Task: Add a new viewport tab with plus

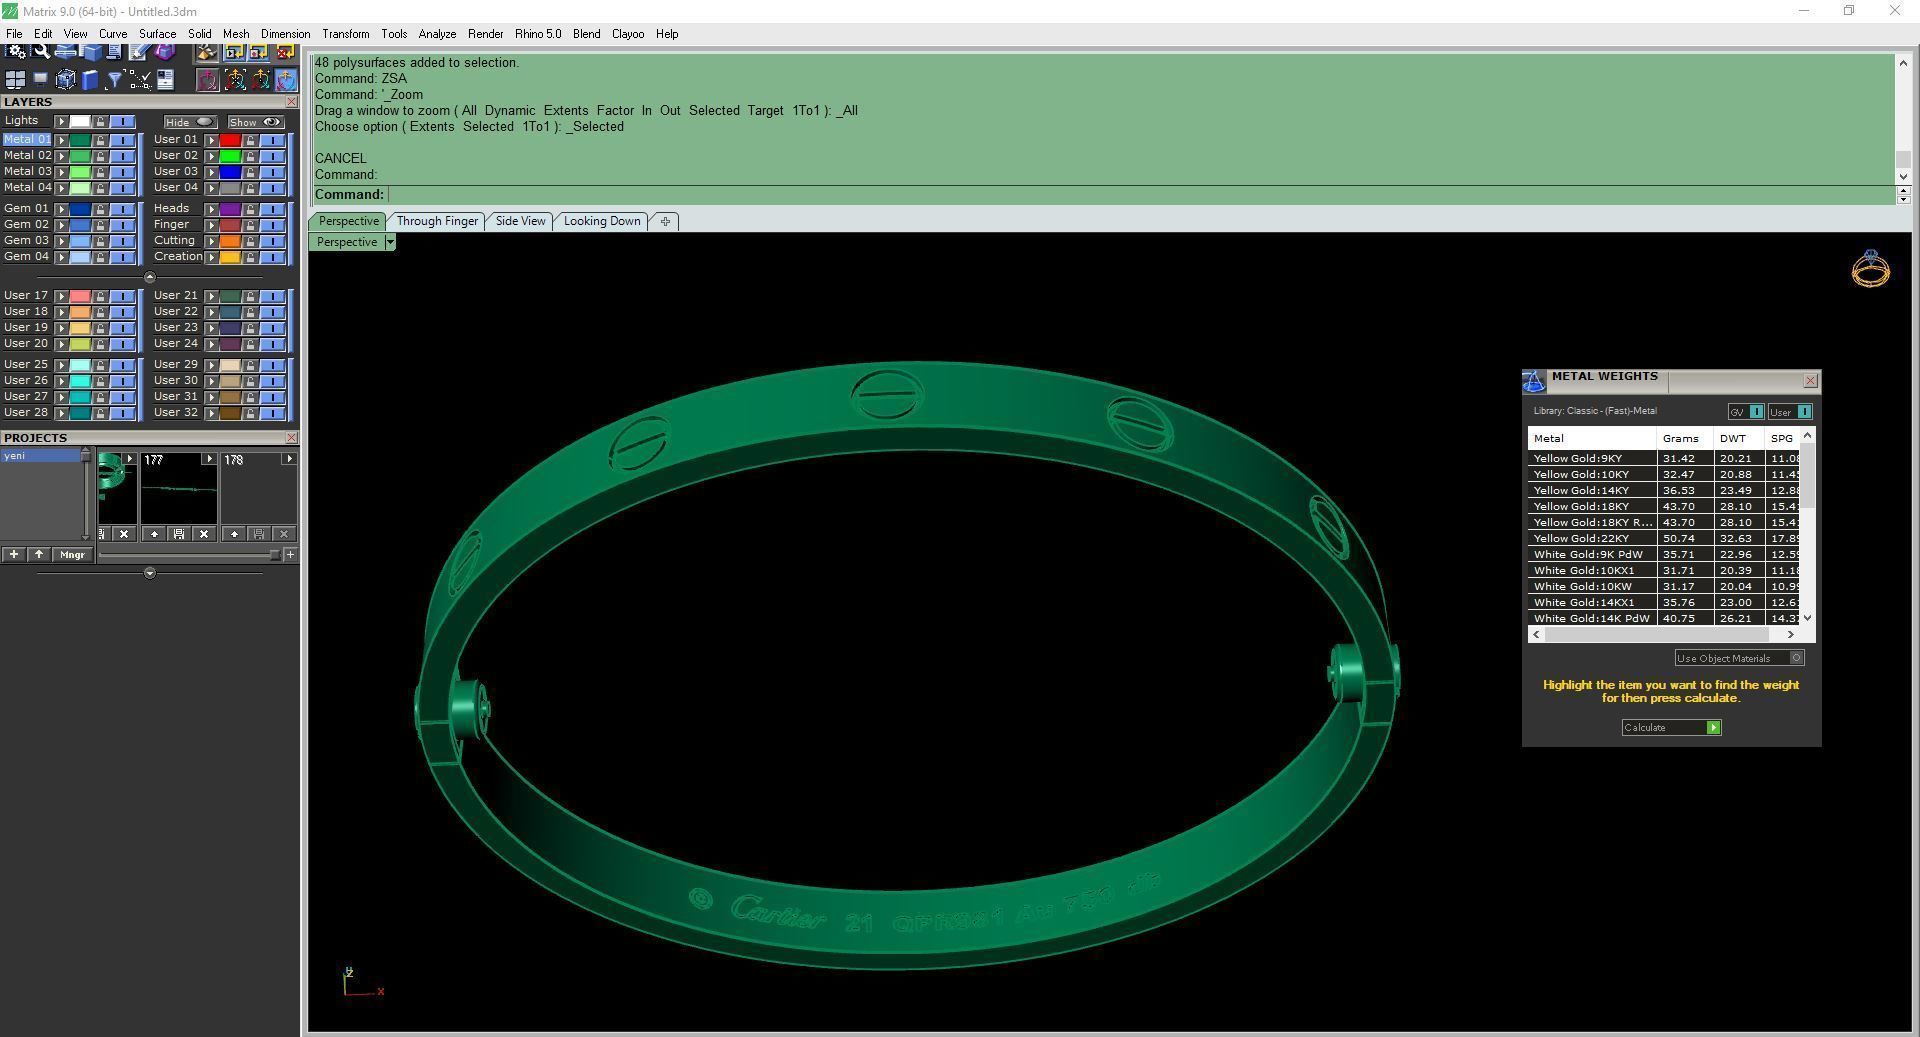Action: [665, 221]
